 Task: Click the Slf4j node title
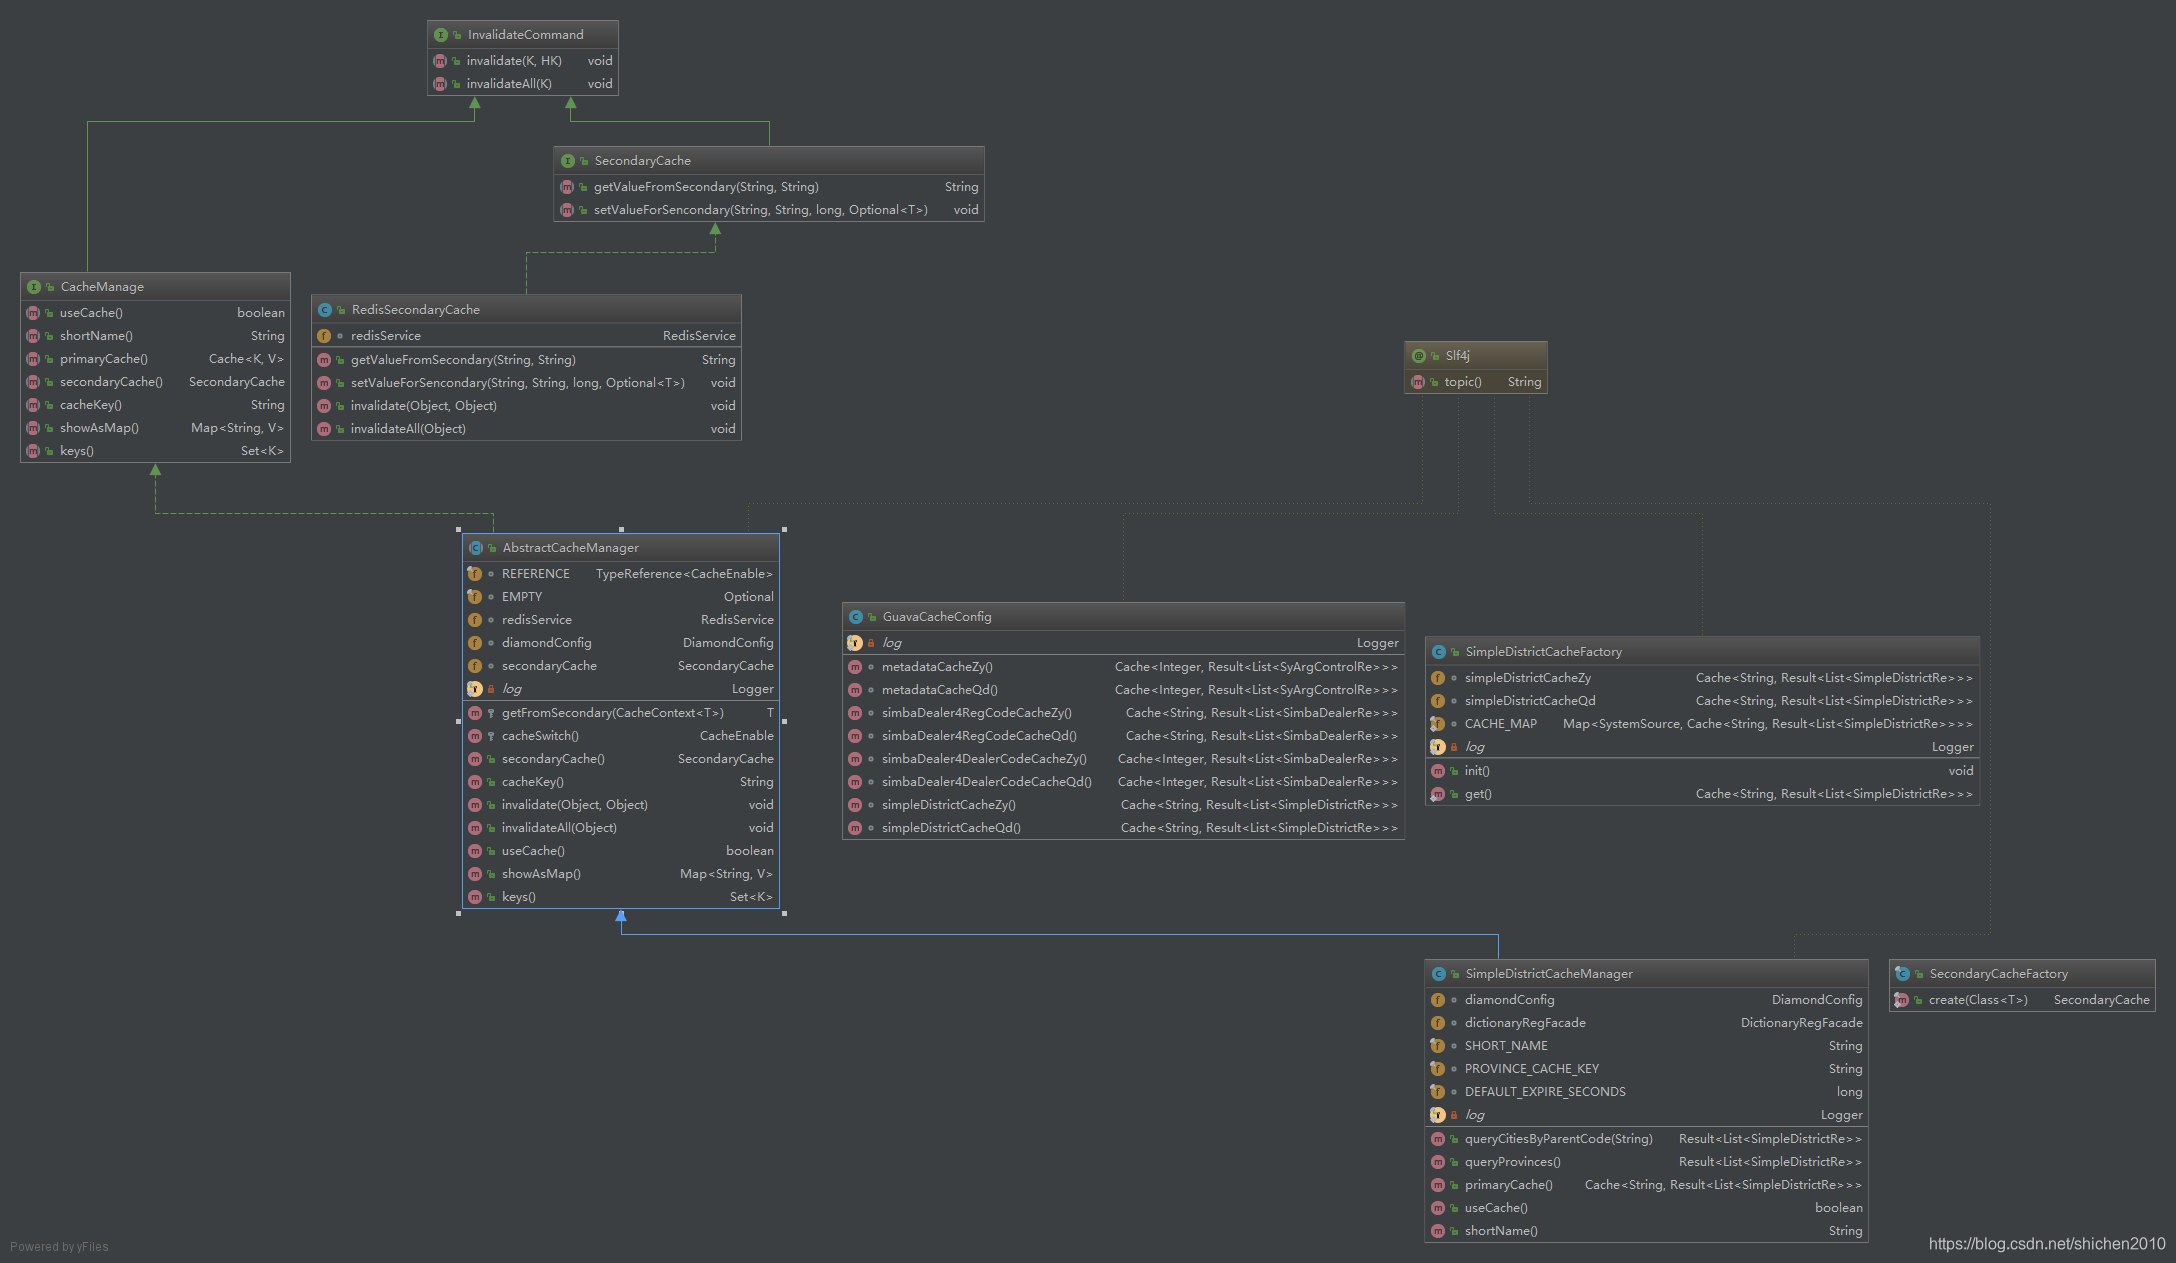(x=1457, y=356)
